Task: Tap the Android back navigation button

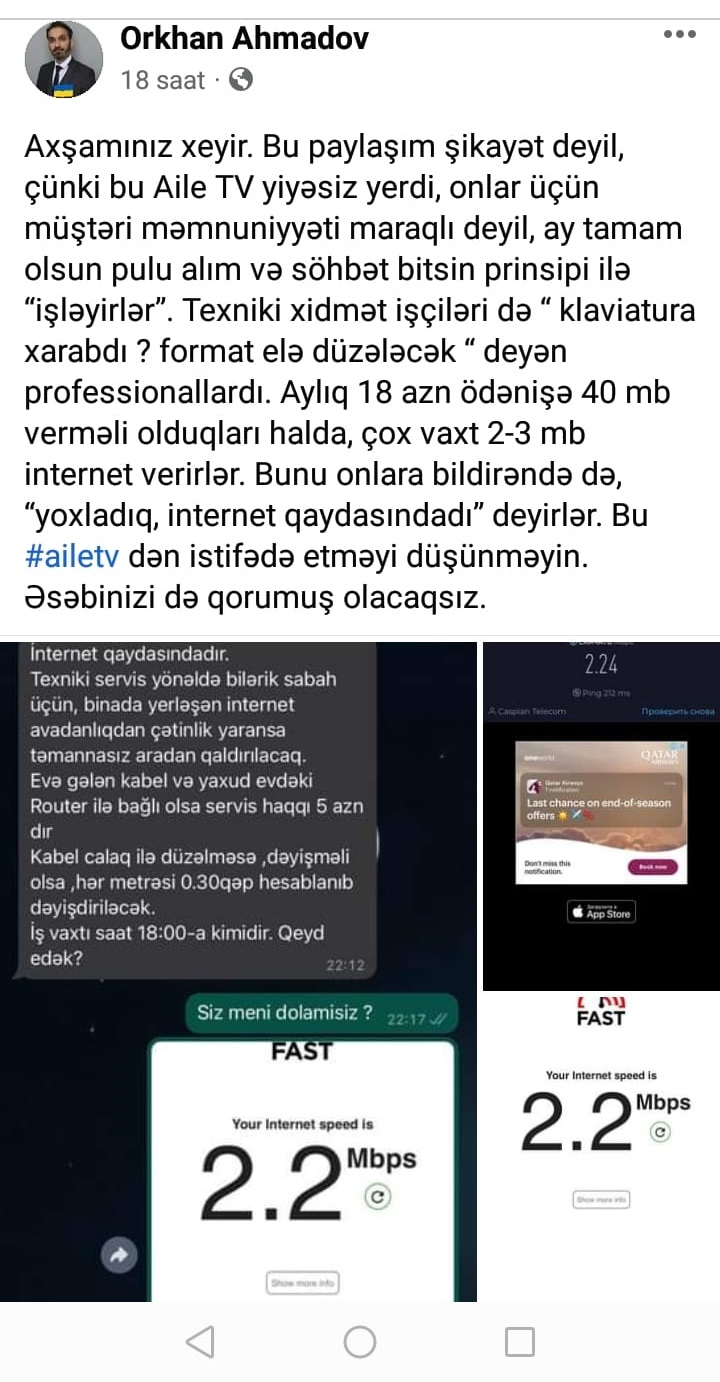Action: 200,1341
